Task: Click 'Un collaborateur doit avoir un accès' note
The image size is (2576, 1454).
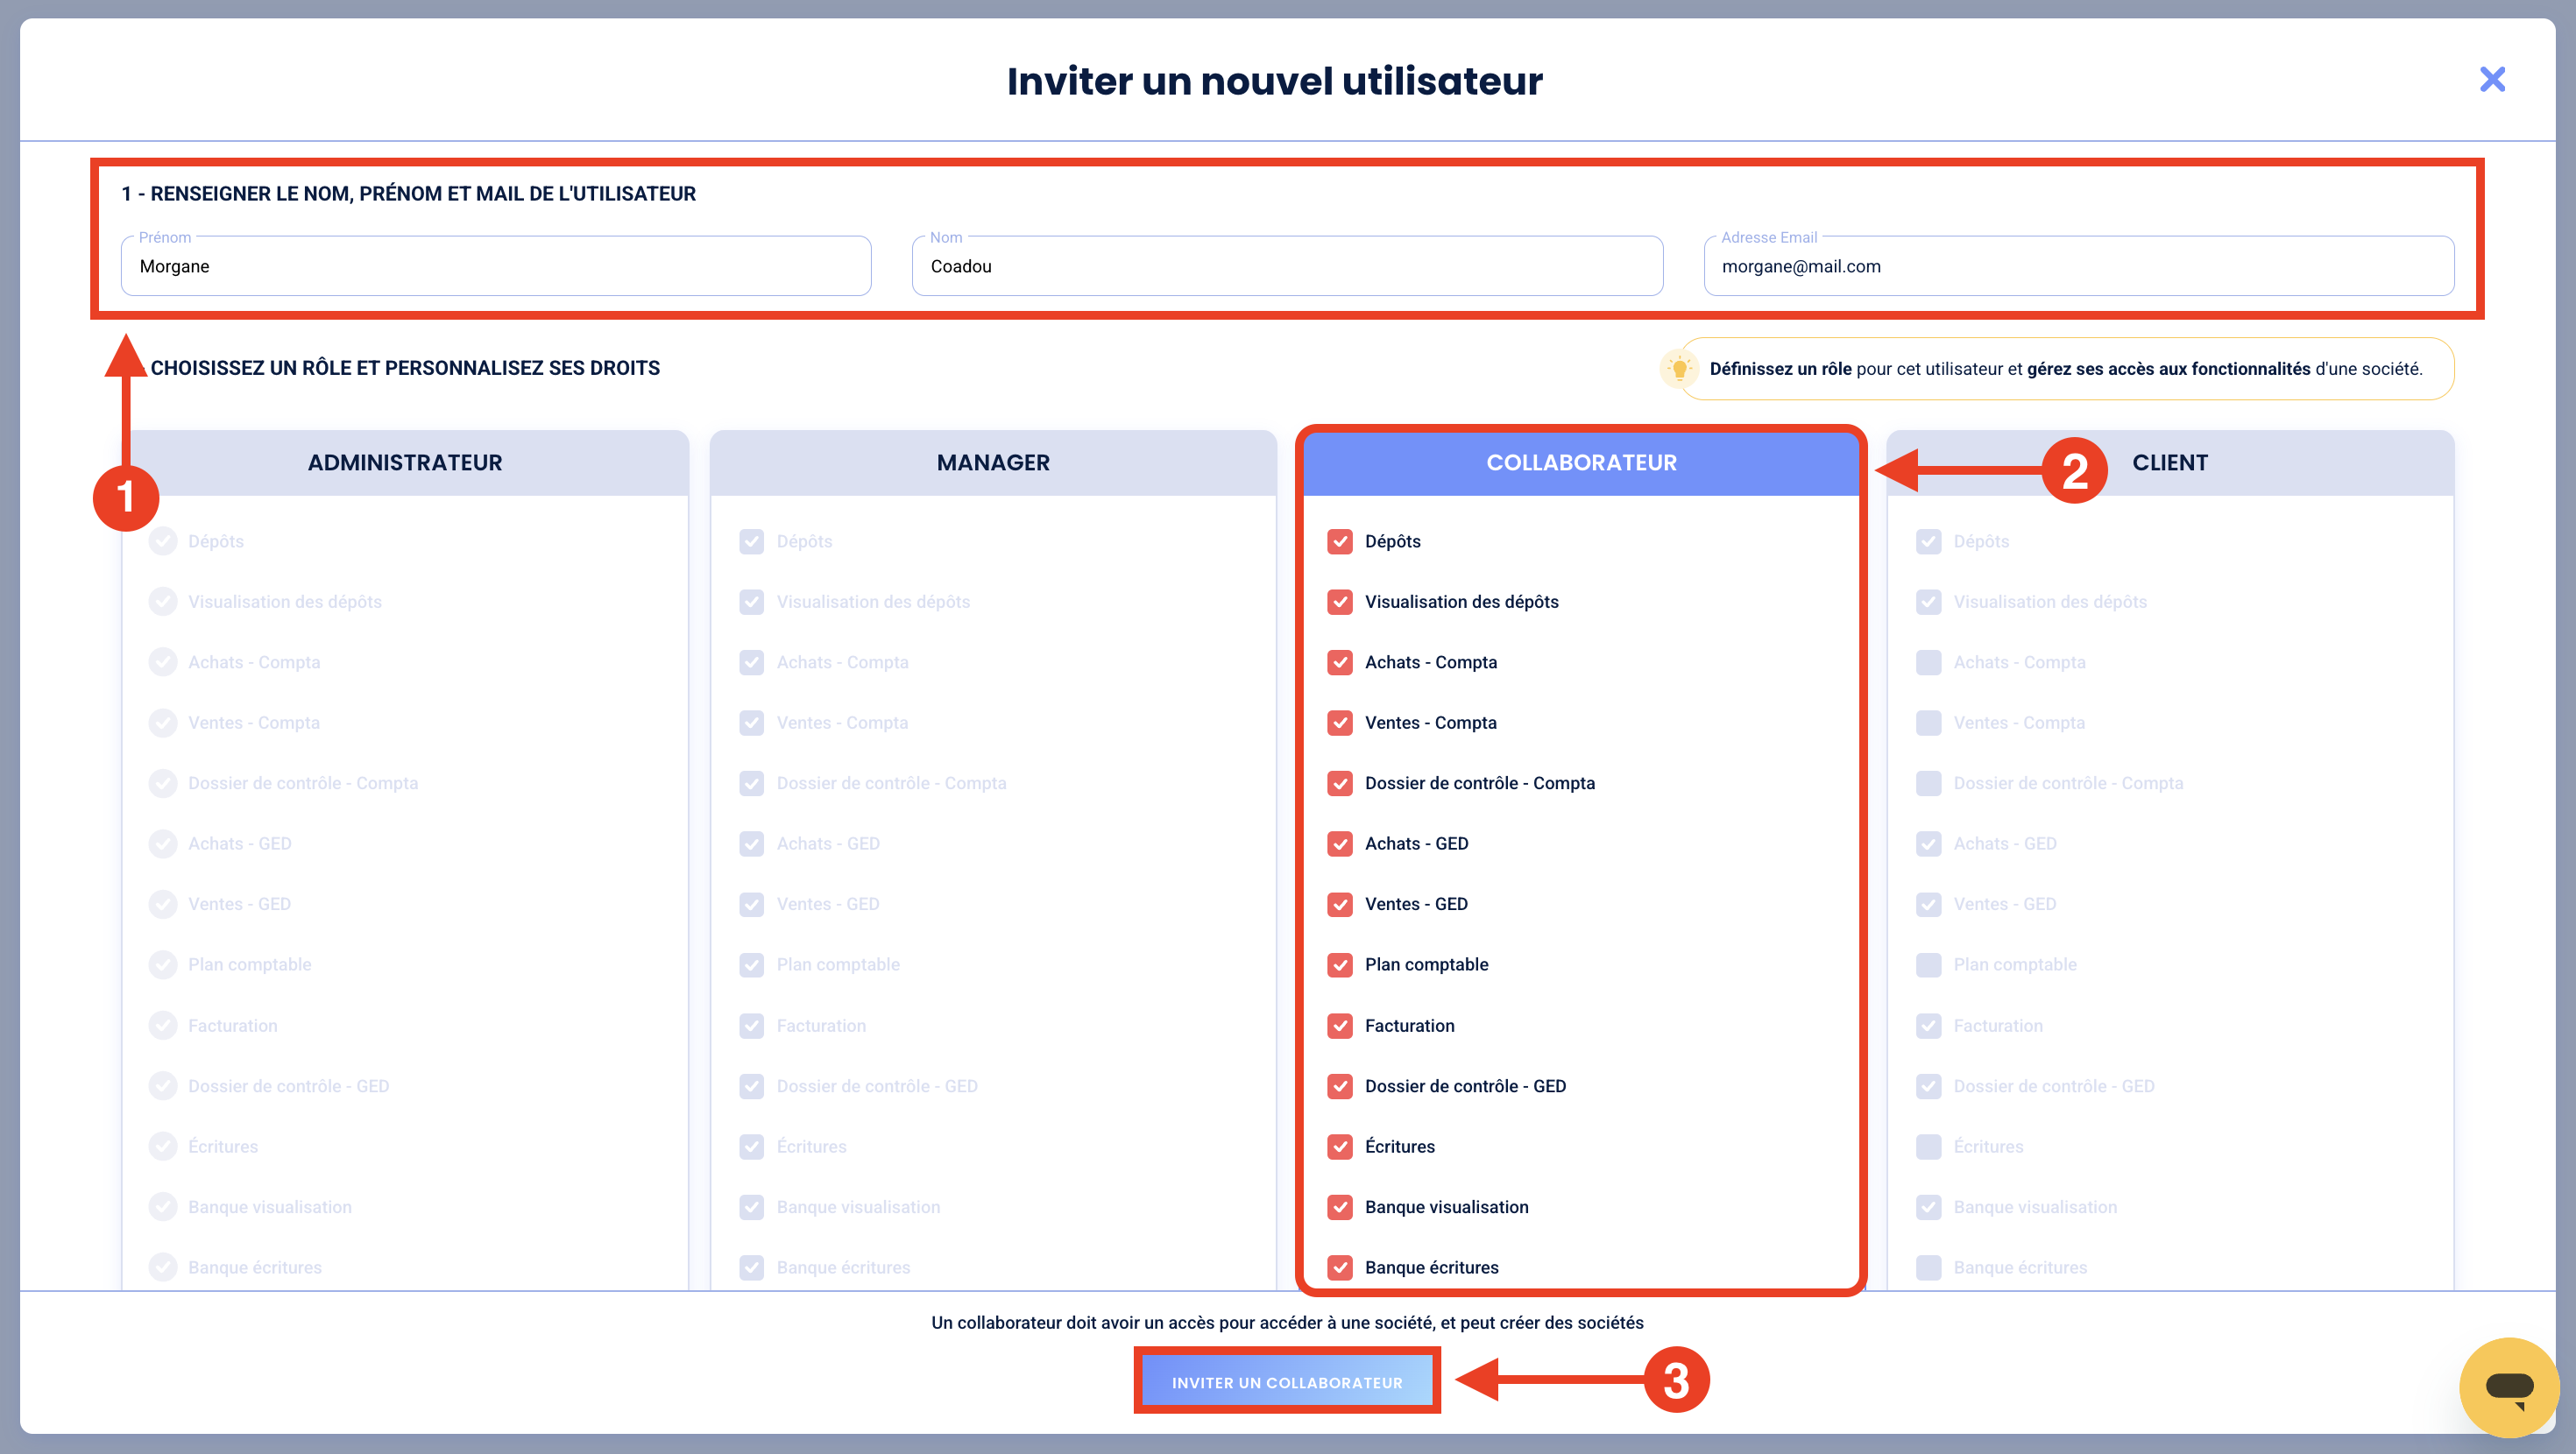Action: point(1287,1323)
